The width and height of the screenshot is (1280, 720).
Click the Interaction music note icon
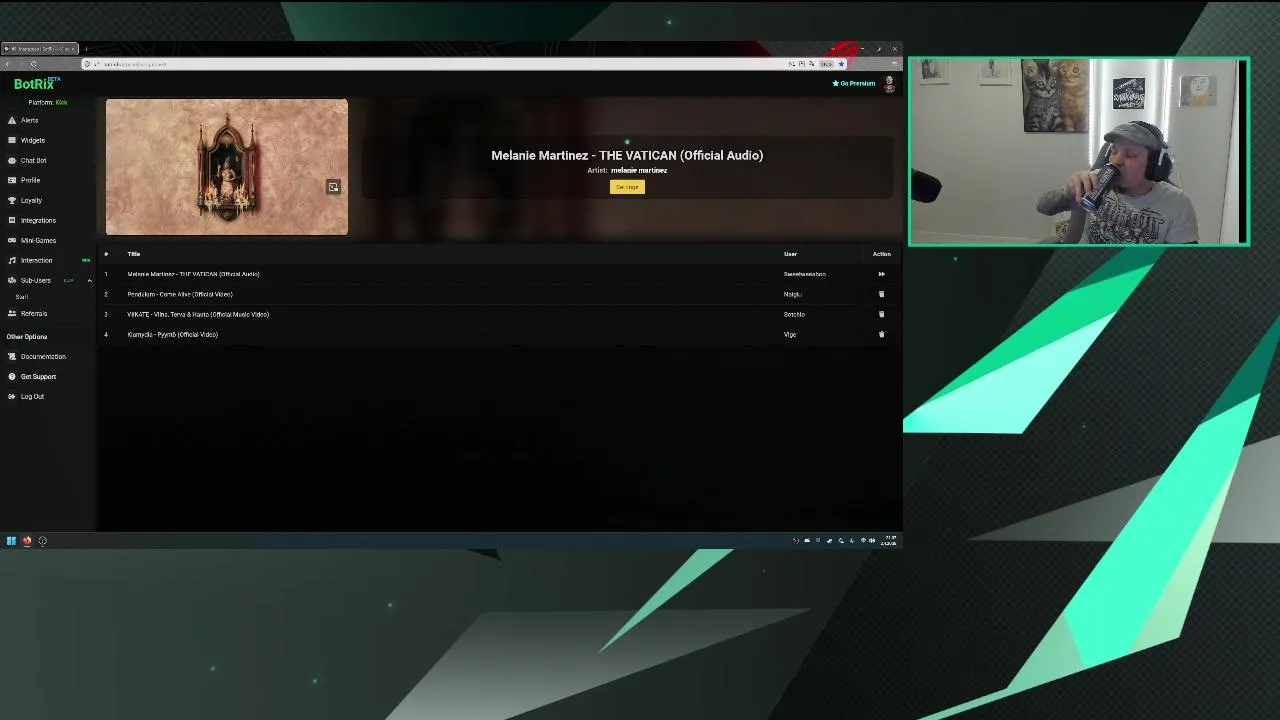click(x=11, y=260)
